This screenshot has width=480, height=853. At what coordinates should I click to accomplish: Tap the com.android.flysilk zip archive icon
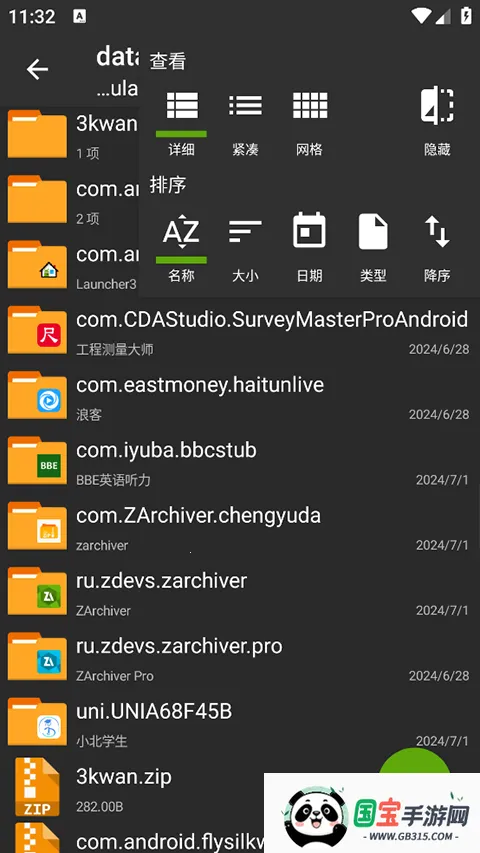[37, 838]
